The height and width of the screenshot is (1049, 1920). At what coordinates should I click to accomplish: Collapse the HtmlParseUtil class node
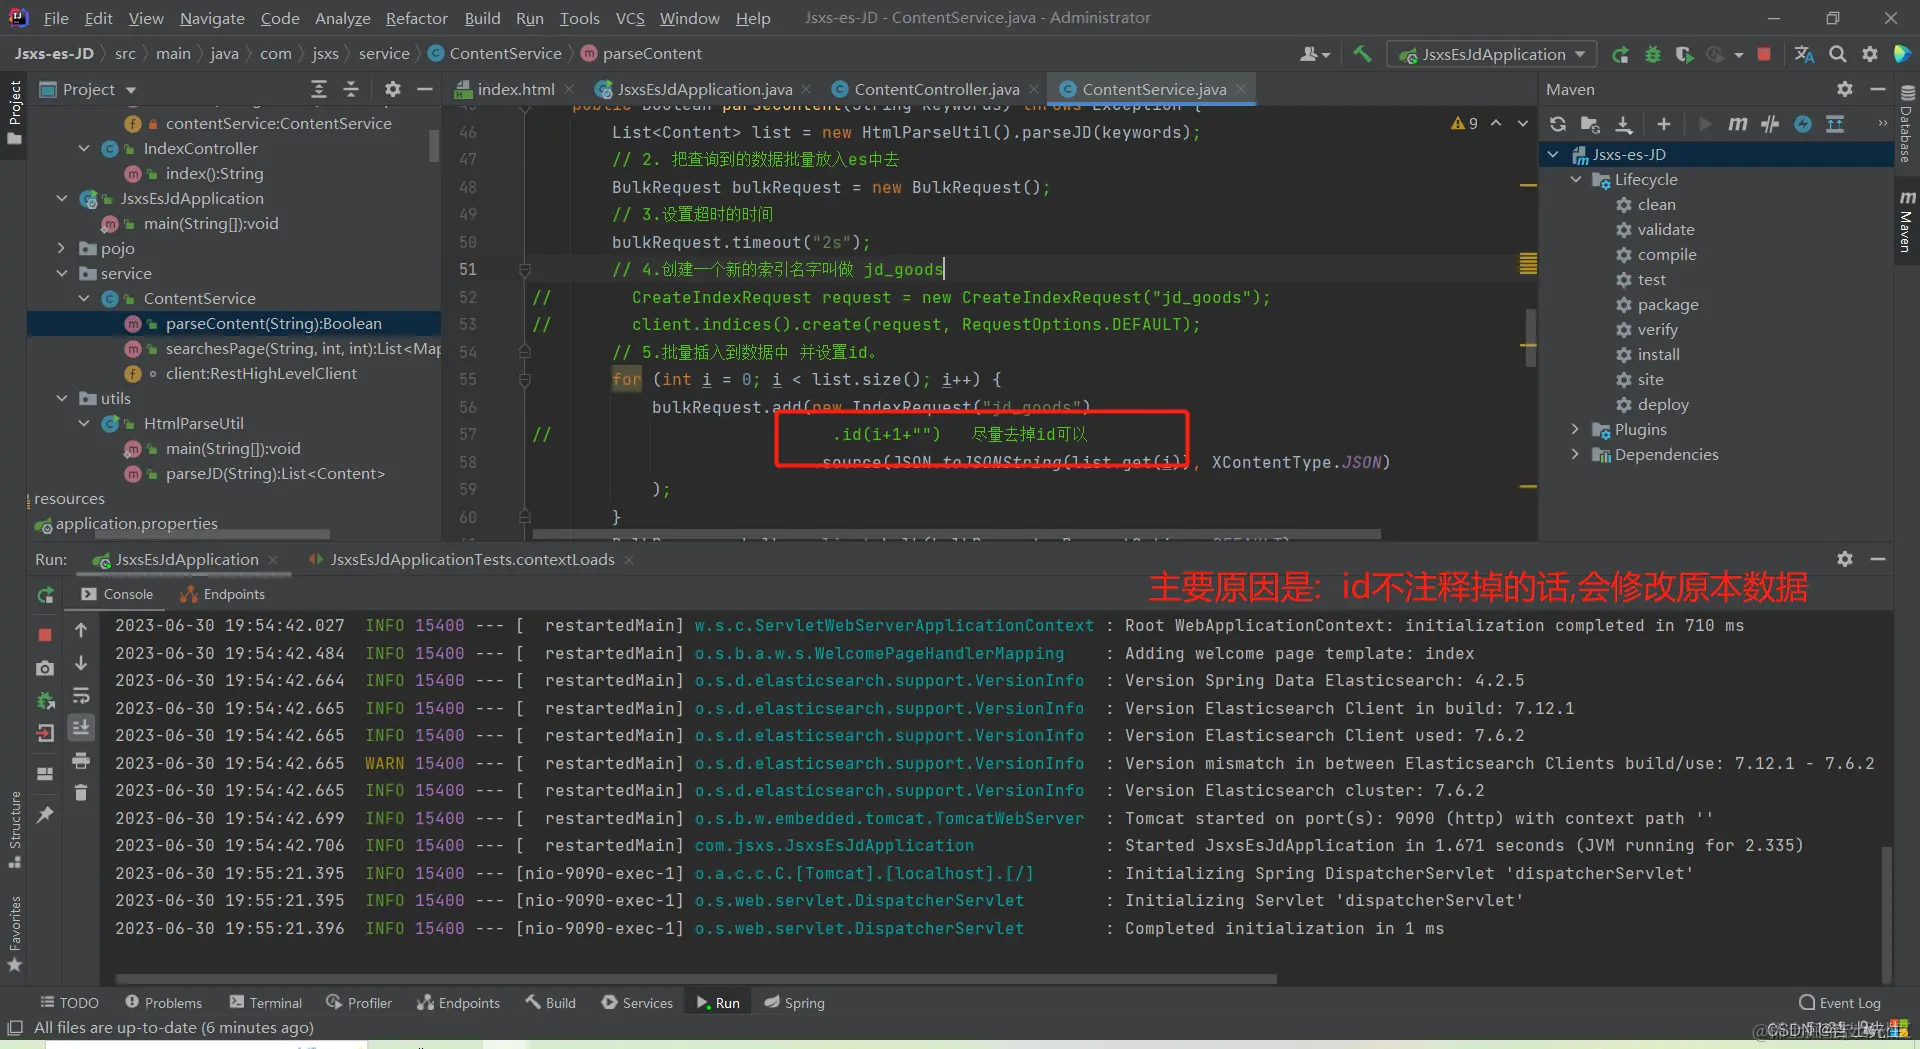[84, 424]
